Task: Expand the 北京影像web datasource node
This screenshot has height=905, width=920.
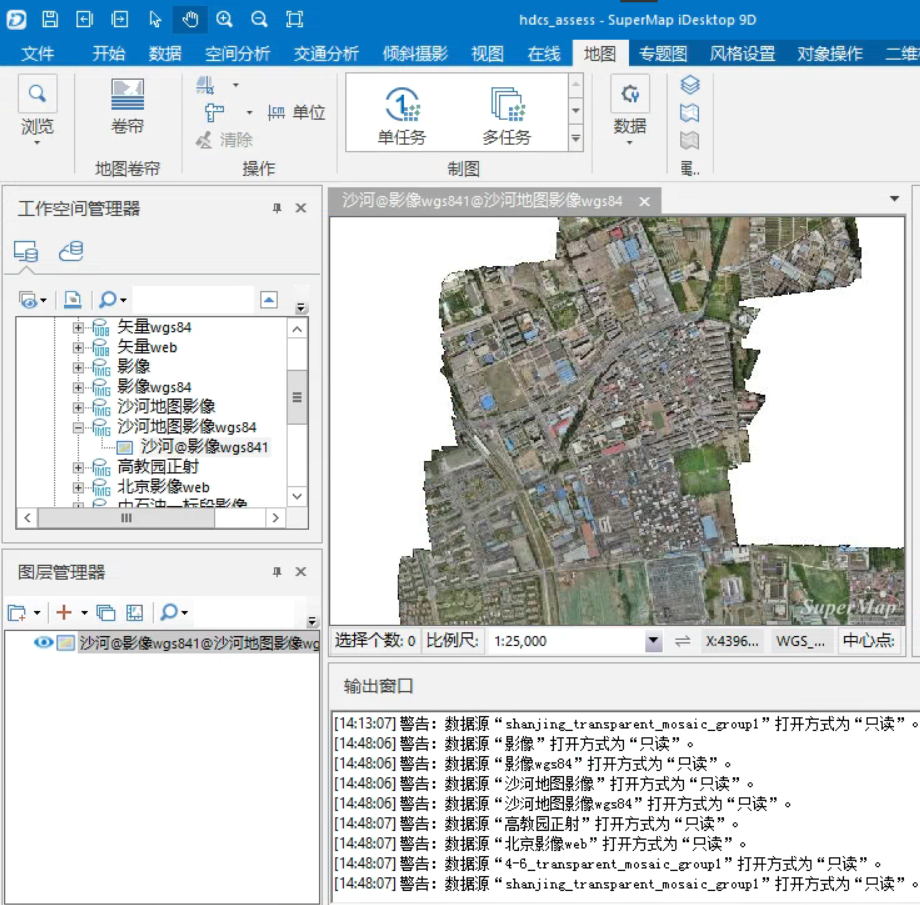Action: click(x=77, y=487)
